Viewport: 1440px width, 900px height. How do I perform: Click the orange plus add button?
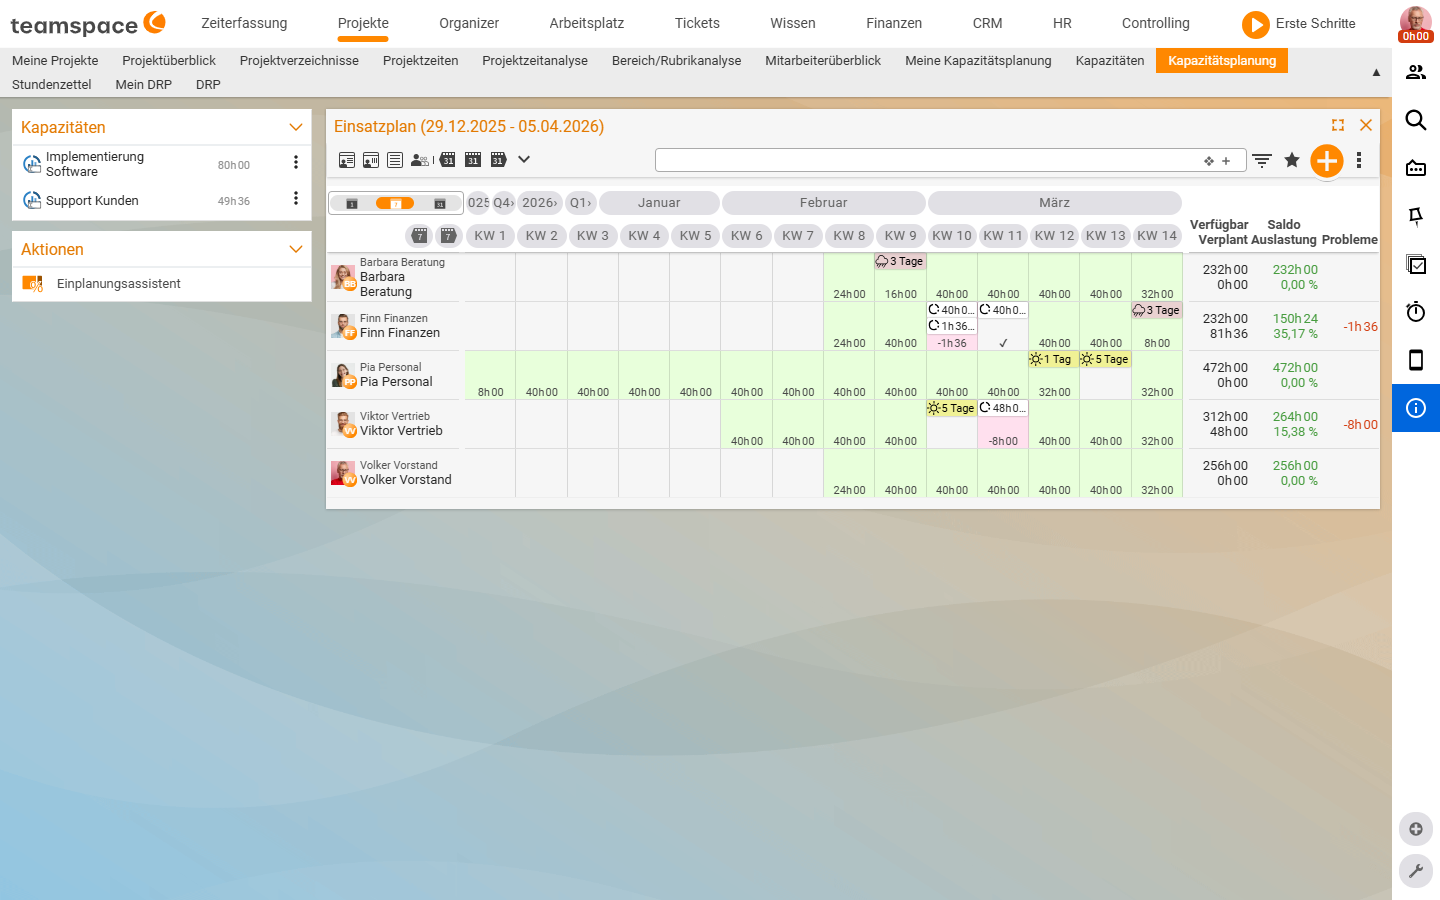click(1327, 160)
